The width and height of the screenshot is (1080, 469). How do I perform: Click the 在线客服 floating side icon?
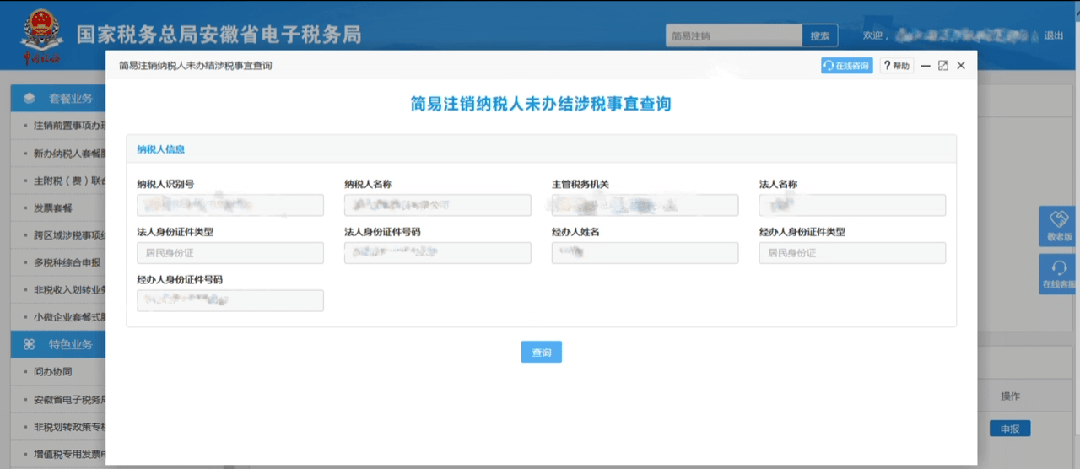tap(1059, 273)
